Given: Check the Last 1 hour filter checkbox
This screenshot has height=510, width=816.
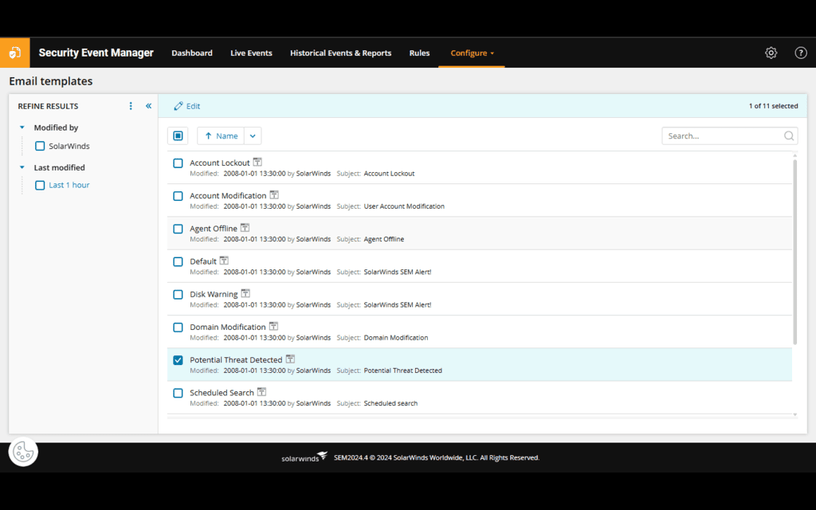Looking at the screenshot, I should 40,185.
